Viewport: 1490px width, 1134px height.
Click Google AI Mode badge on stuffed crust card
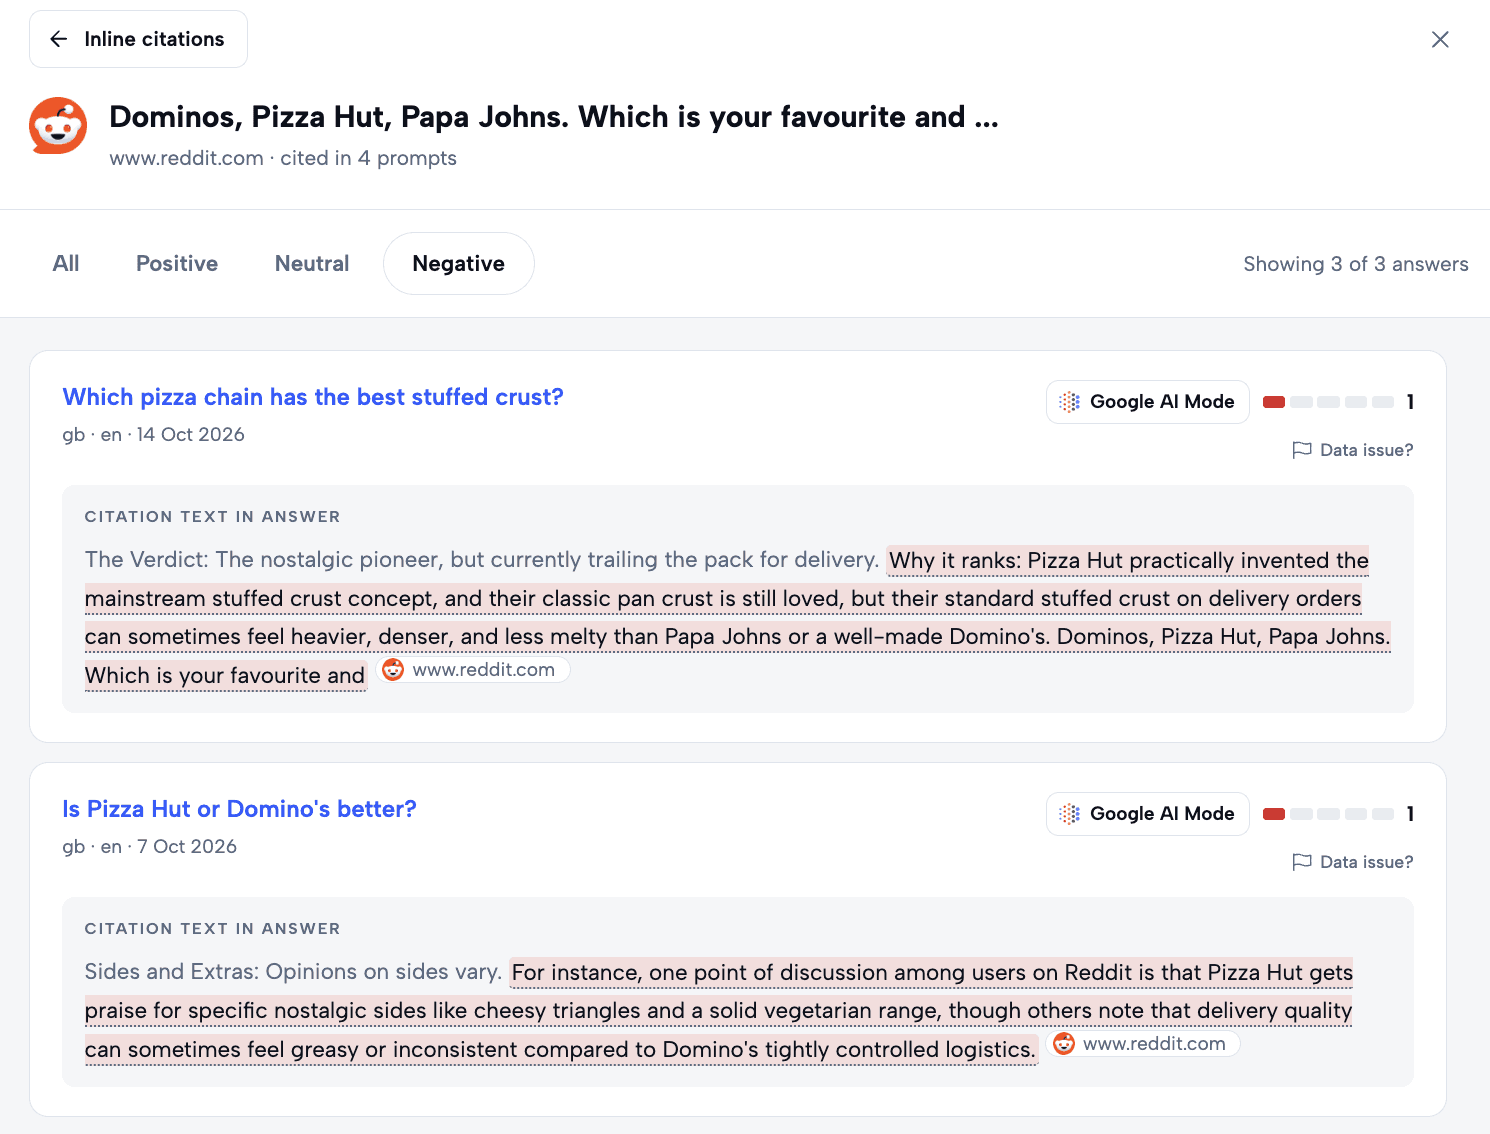pyautogui.click(x=1148, y=402)
